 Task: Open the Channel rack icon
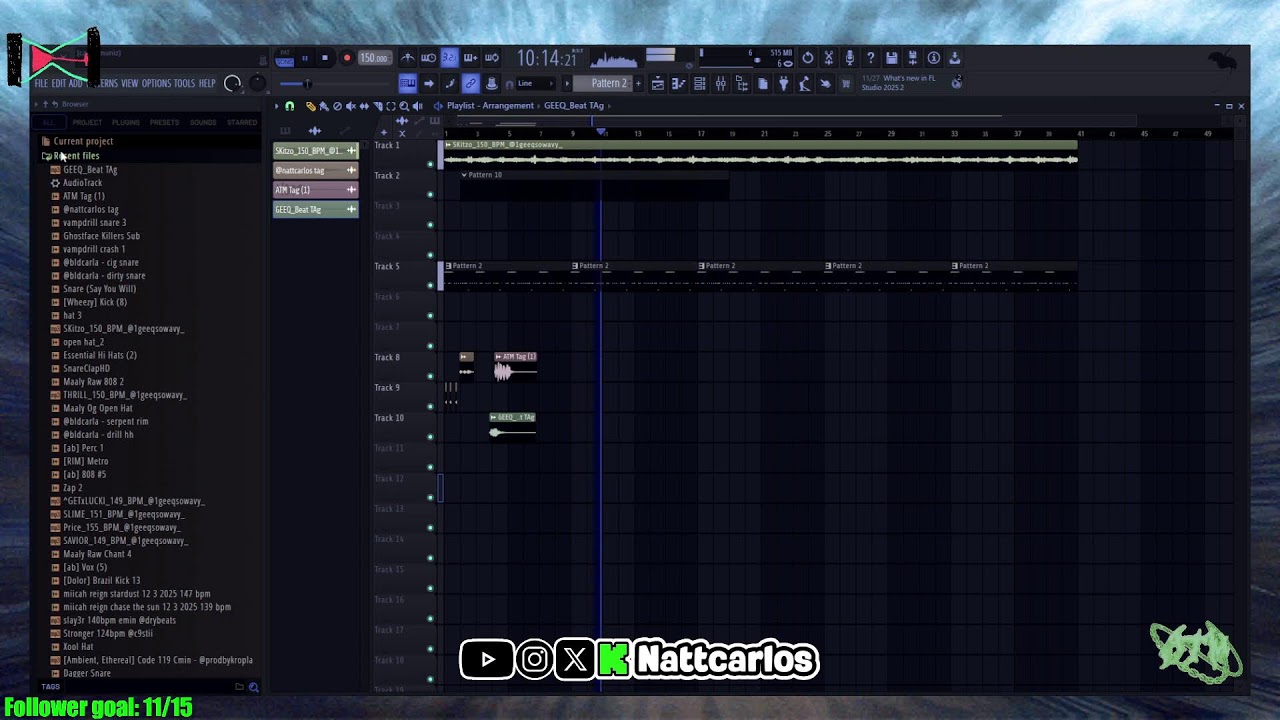tap(700, 84)
